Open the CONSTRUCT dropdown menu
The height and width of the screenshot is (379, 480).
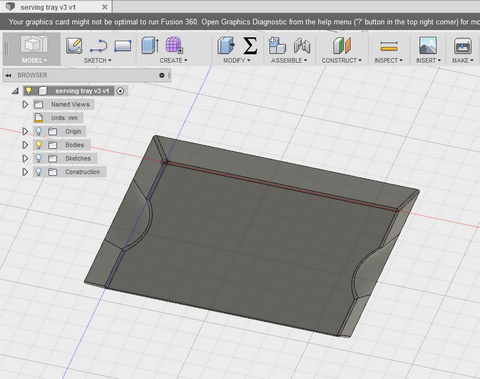(x=341, y=60)
